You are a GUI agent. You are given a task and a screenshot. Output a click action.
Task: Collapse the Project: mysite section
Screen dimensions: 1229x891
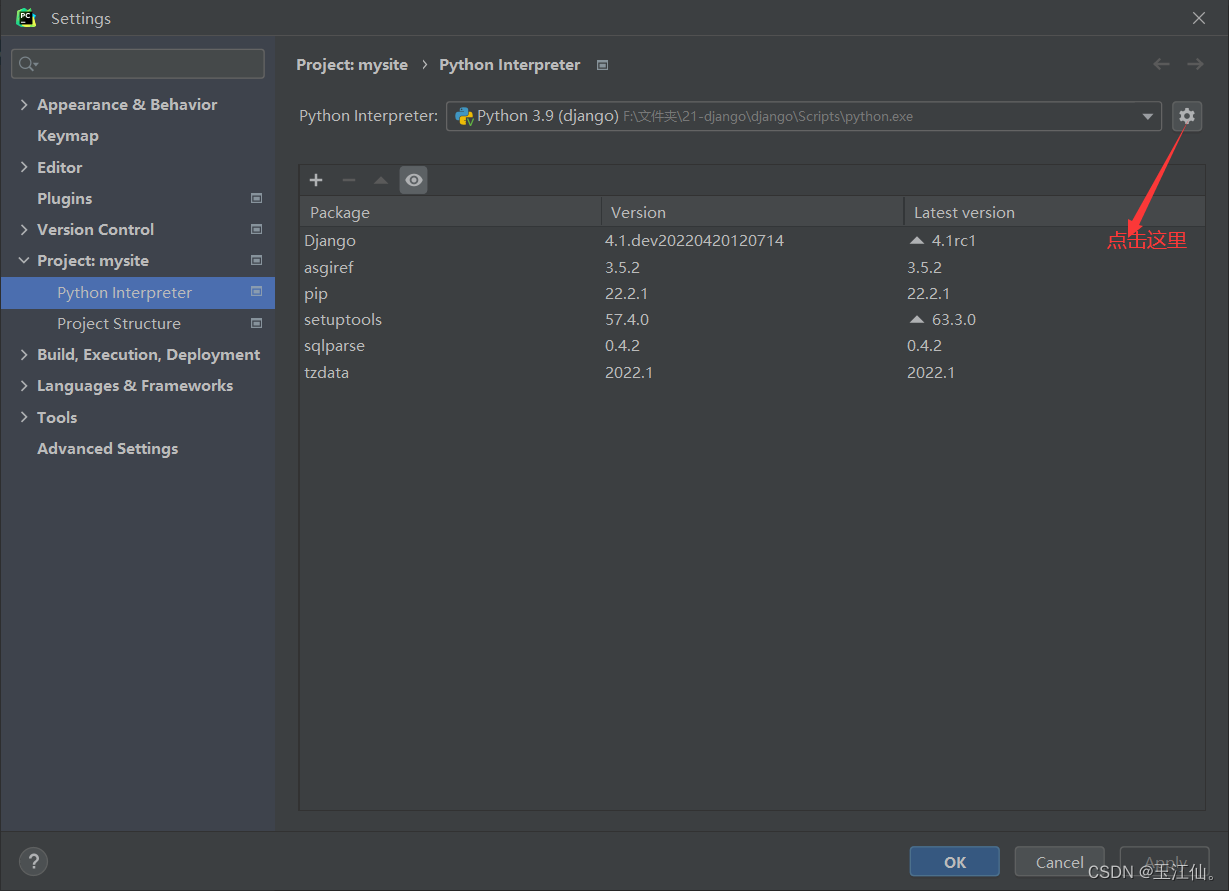click(24, 260)
